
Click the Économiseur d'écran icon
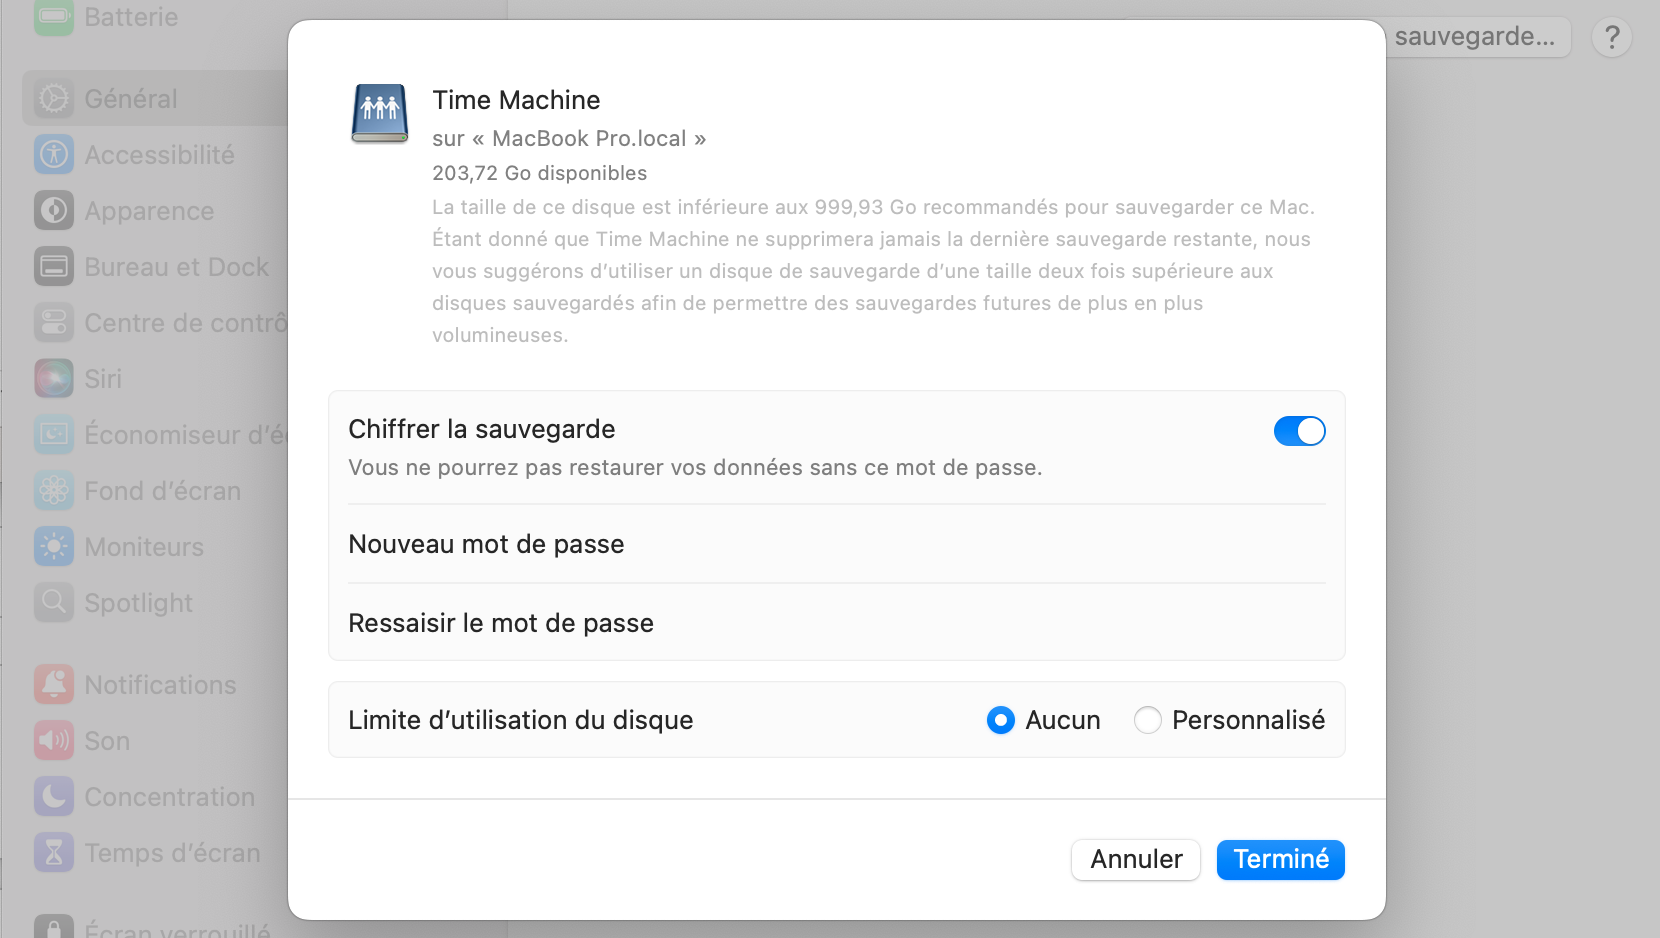54,435
